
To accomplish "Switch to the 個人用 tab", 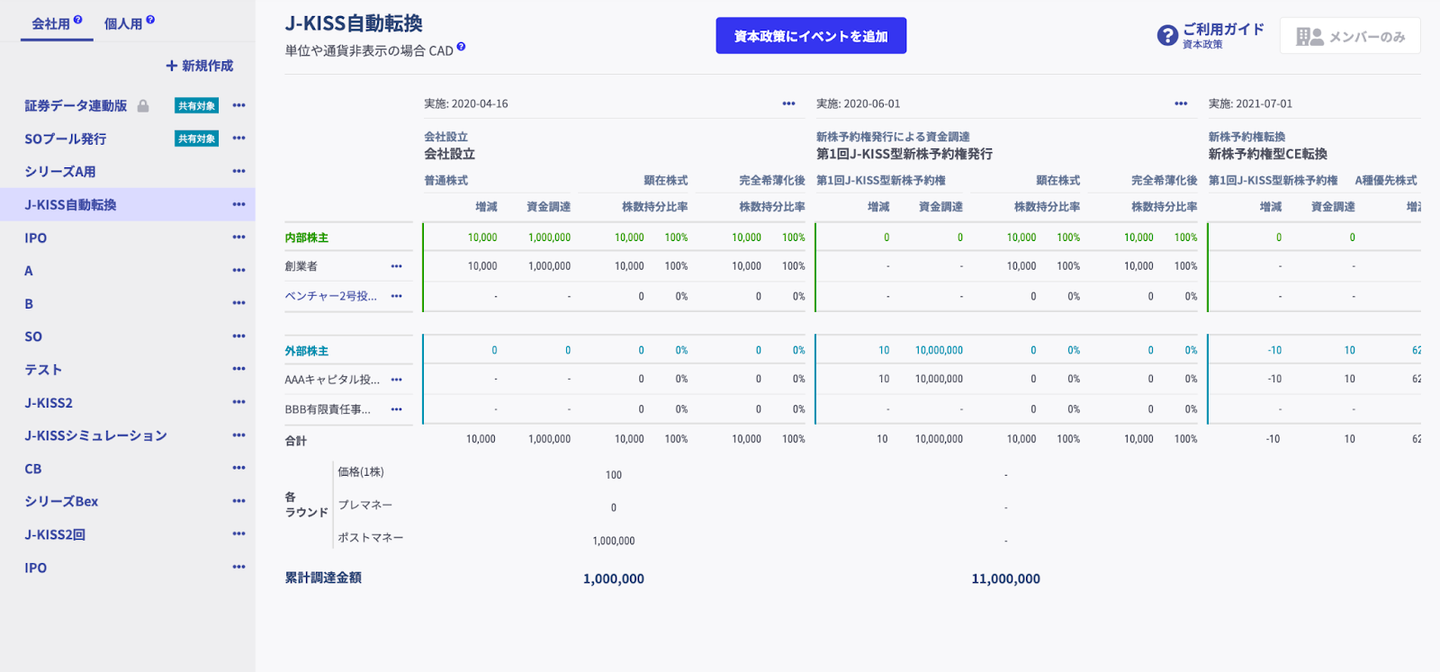I will 122,23.
